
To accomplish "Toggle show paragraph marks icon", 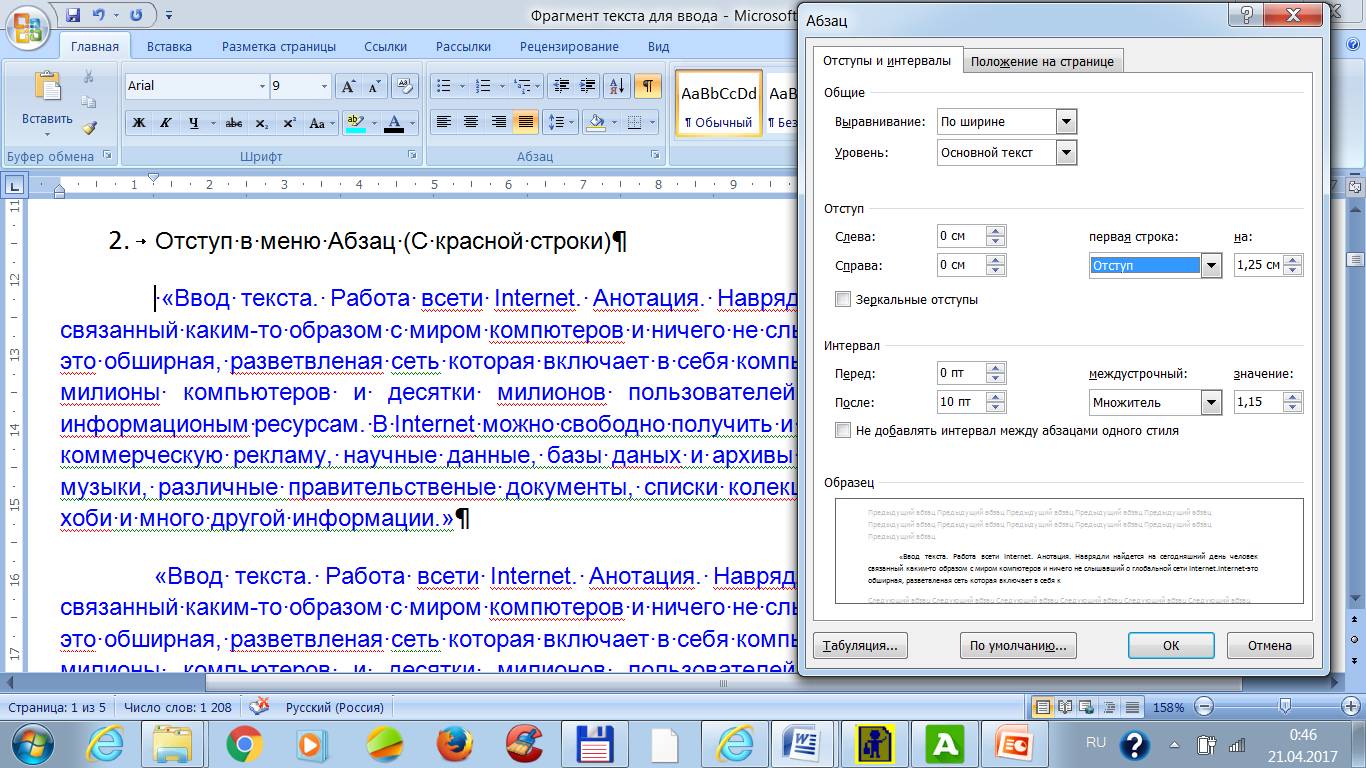I will click(647, 86).
